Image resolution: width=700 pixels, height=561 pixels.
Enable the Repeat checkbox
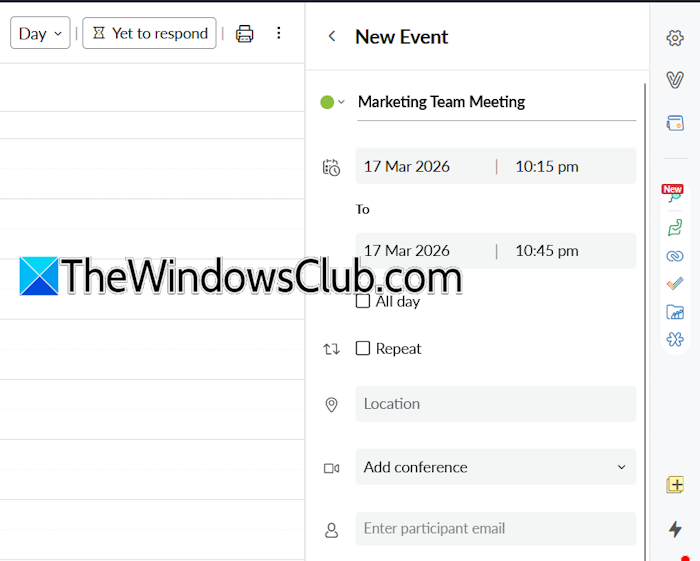pyautogui.click(x=363, y=348)
